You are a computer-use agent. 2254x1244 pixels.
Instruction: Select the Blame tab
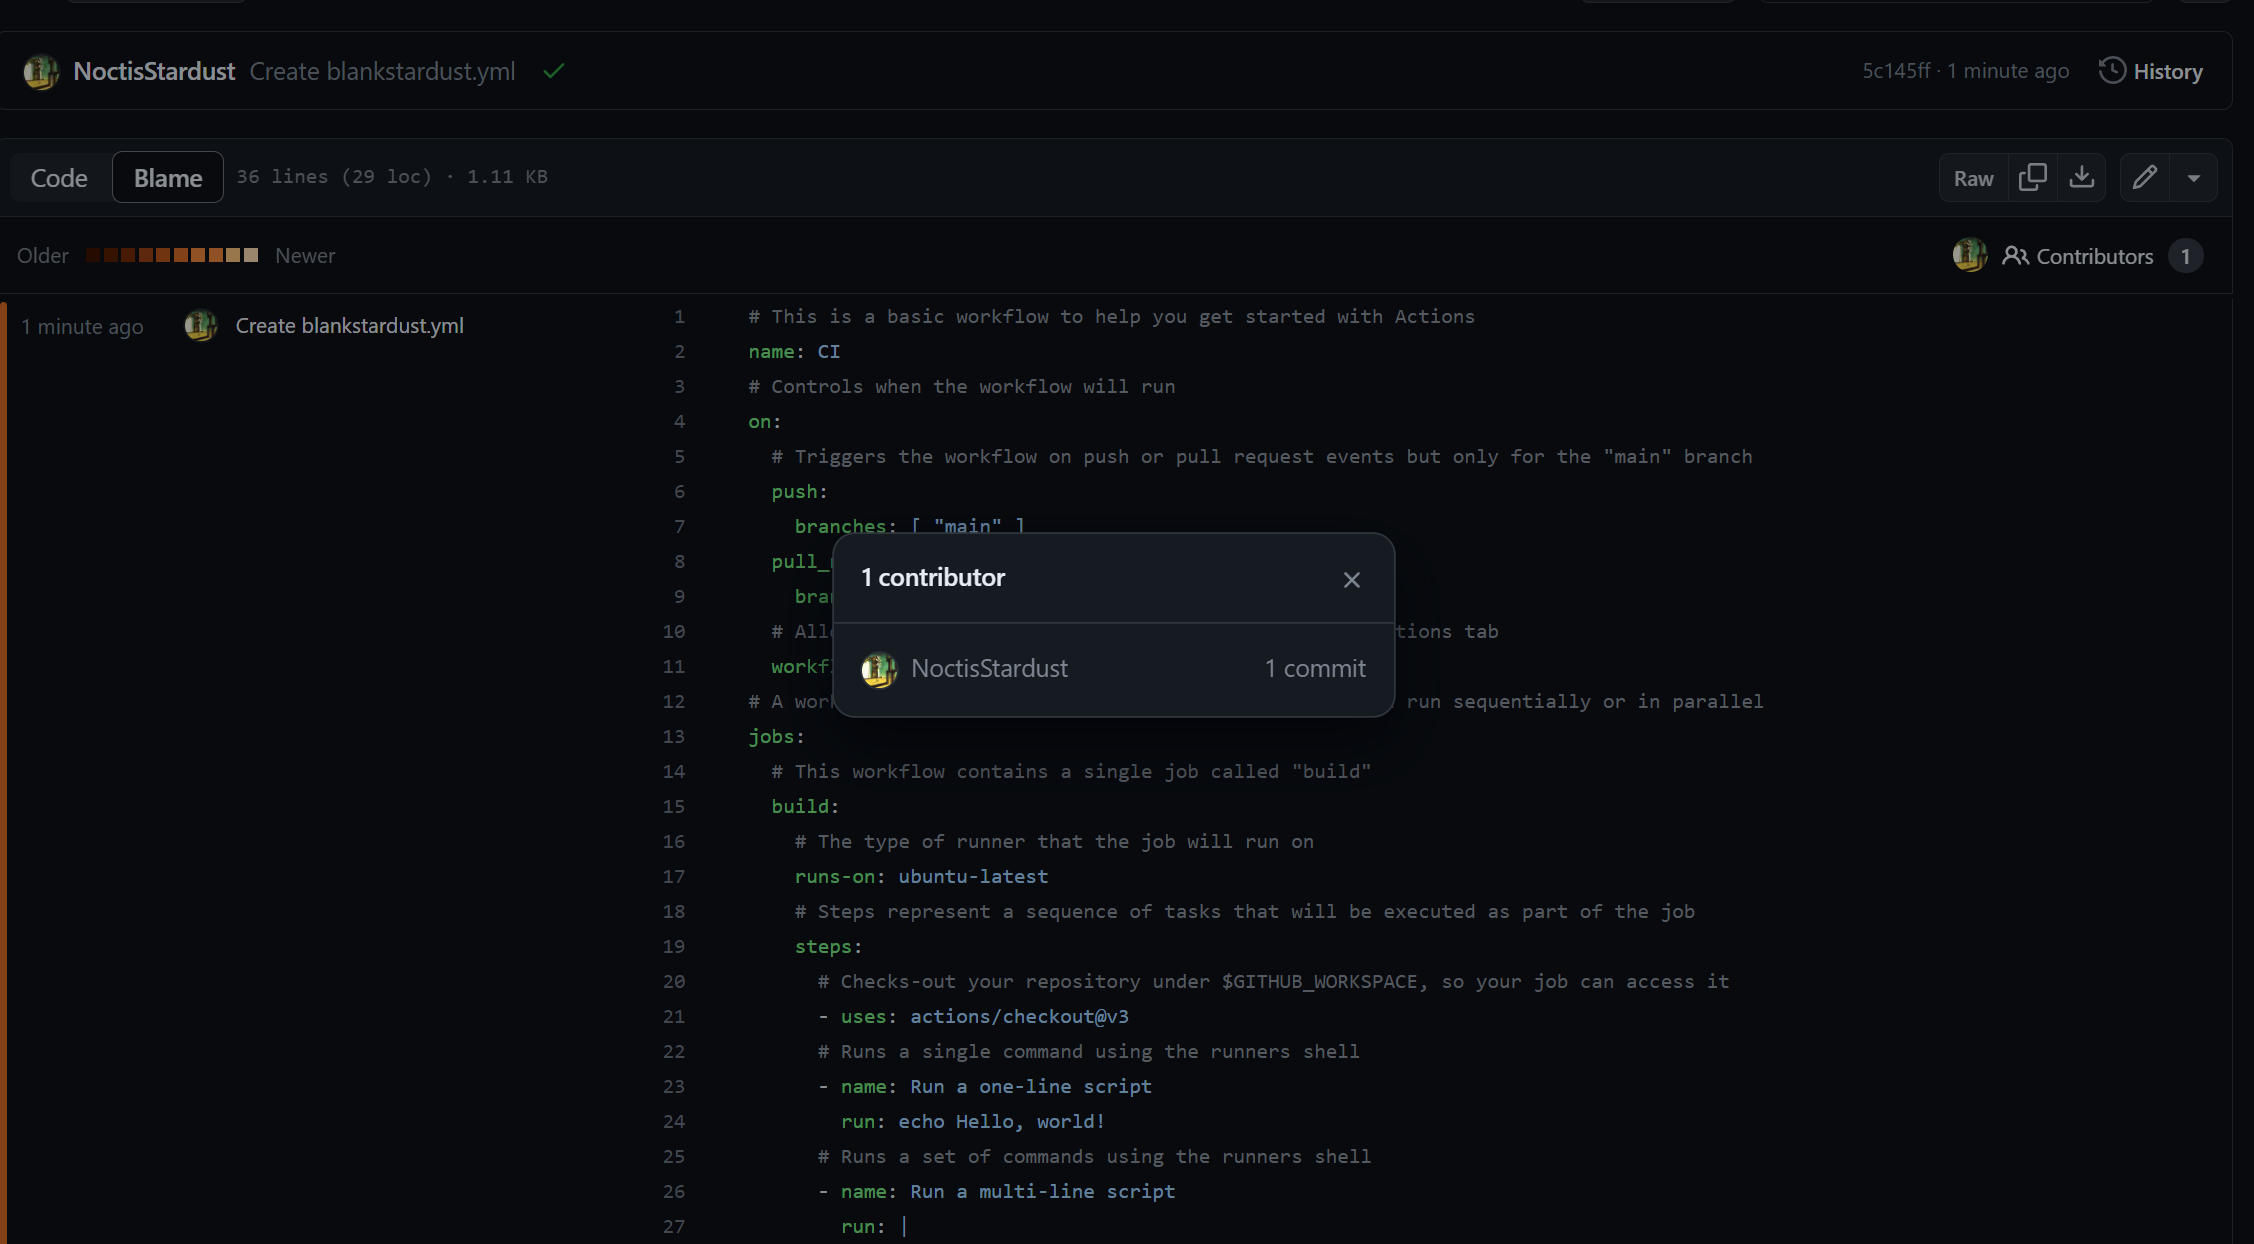(168, 178)
